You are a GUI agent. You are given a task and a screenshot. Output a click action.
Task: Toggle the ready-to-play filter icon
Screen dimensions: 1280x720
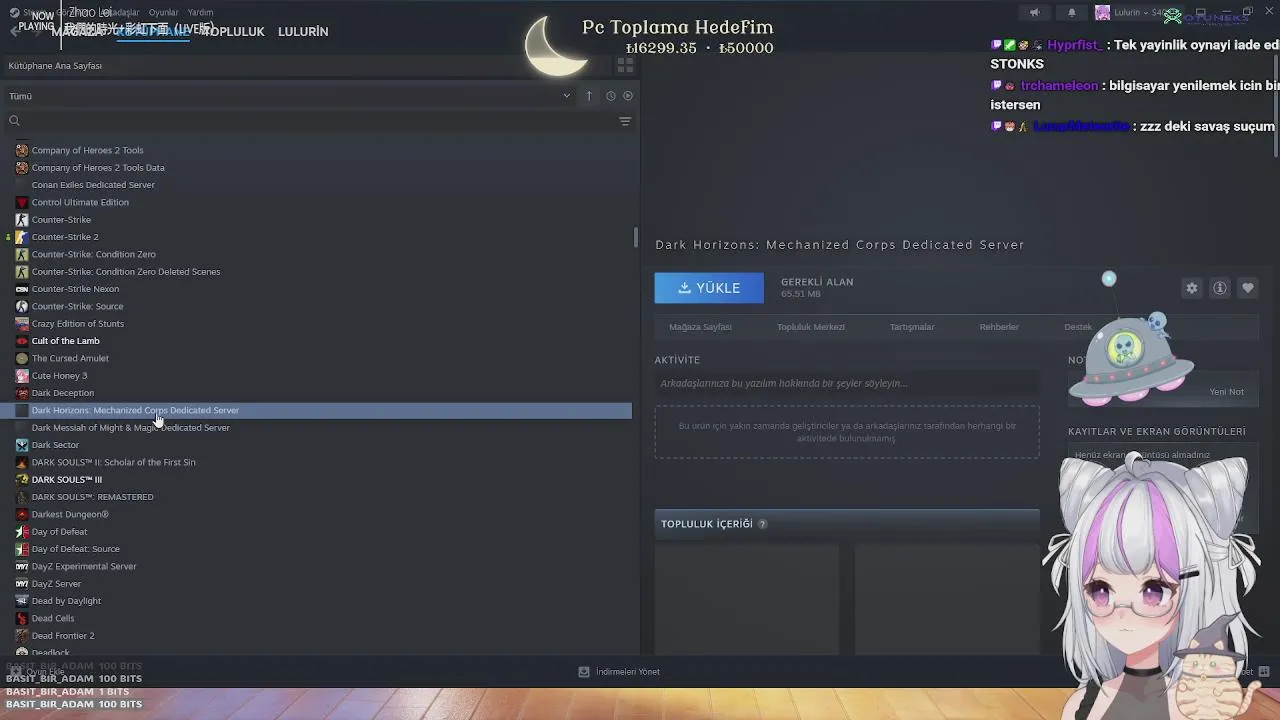pos(628,96)
